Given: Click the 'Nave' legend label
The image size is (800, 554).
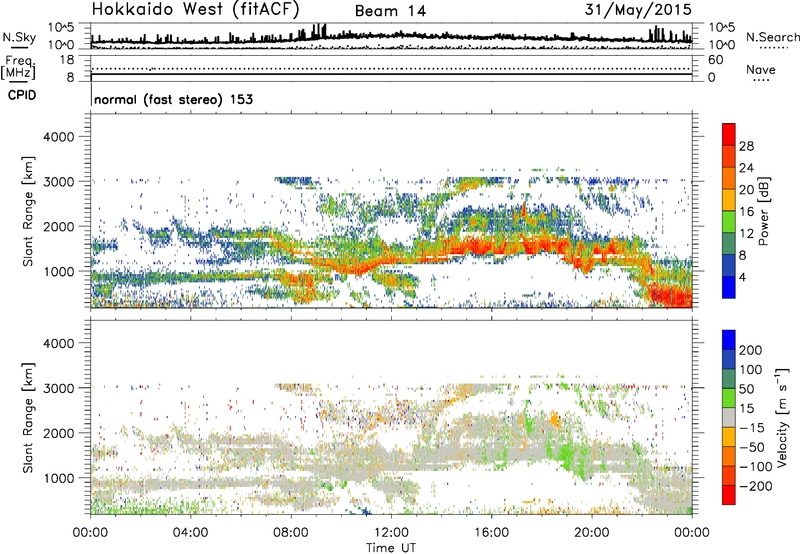Looking at the screenshot, I should point(761,70).
